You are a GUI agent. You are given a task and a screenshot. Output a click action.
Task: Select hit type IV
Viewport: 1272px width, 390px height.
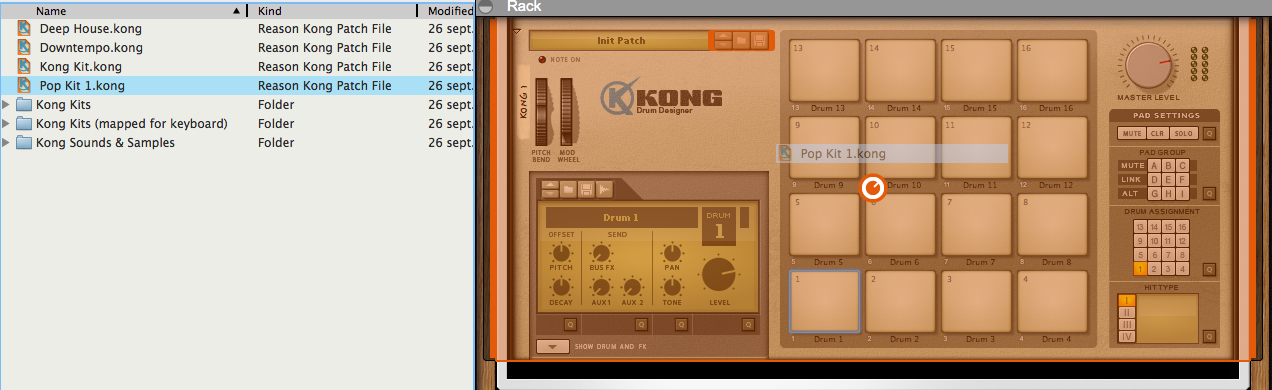pos(1127,336)
